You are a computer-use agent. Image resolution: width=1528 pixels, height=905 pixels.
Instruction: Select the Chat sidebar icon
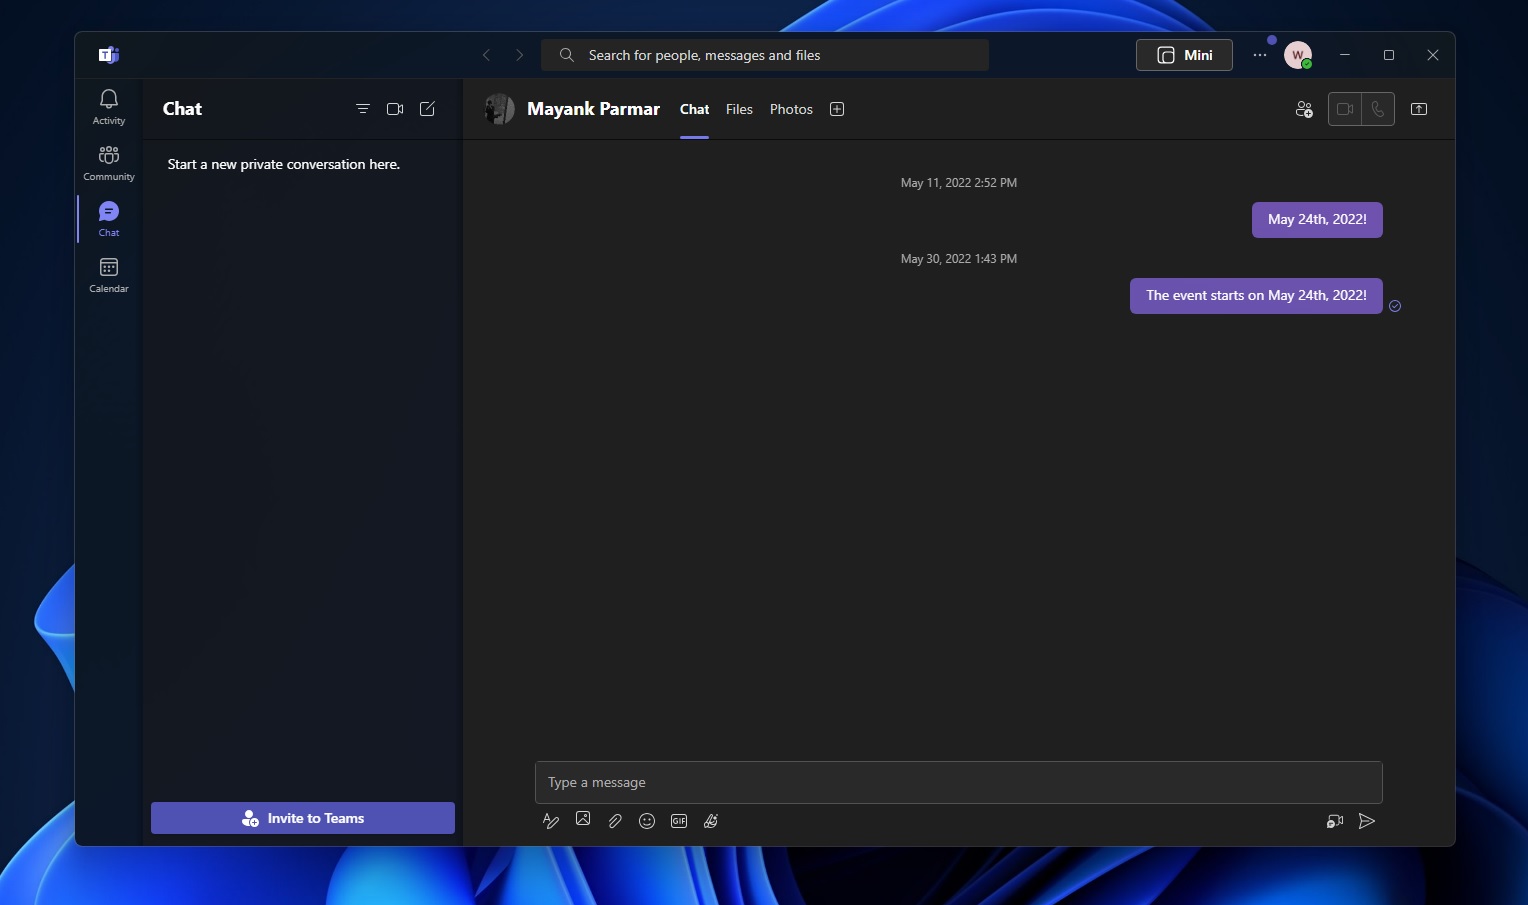coord(109,218)
